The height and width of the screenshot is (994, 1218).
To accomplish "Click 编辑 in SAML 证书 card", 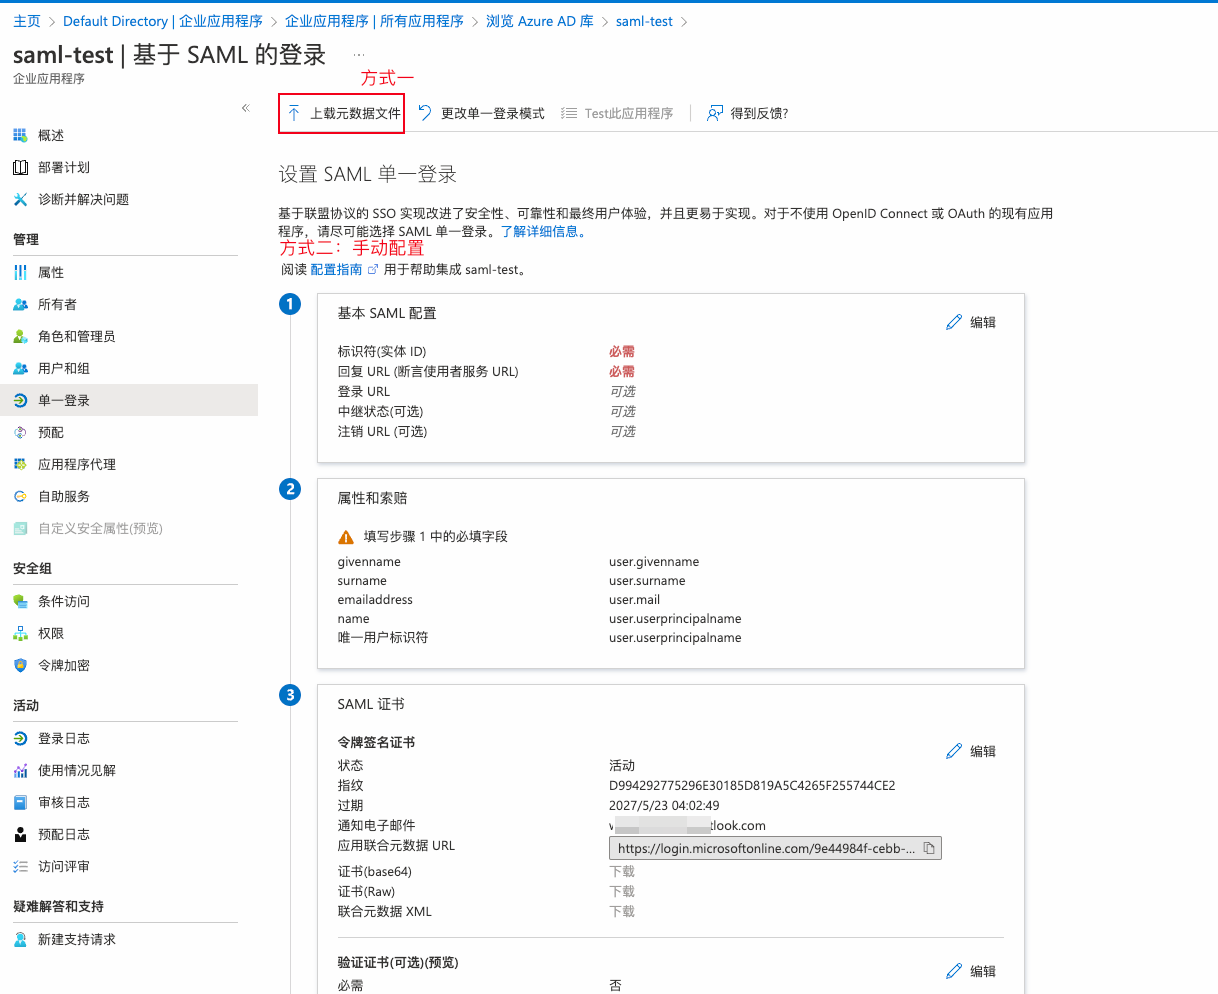I will click(x=983, y=751).
